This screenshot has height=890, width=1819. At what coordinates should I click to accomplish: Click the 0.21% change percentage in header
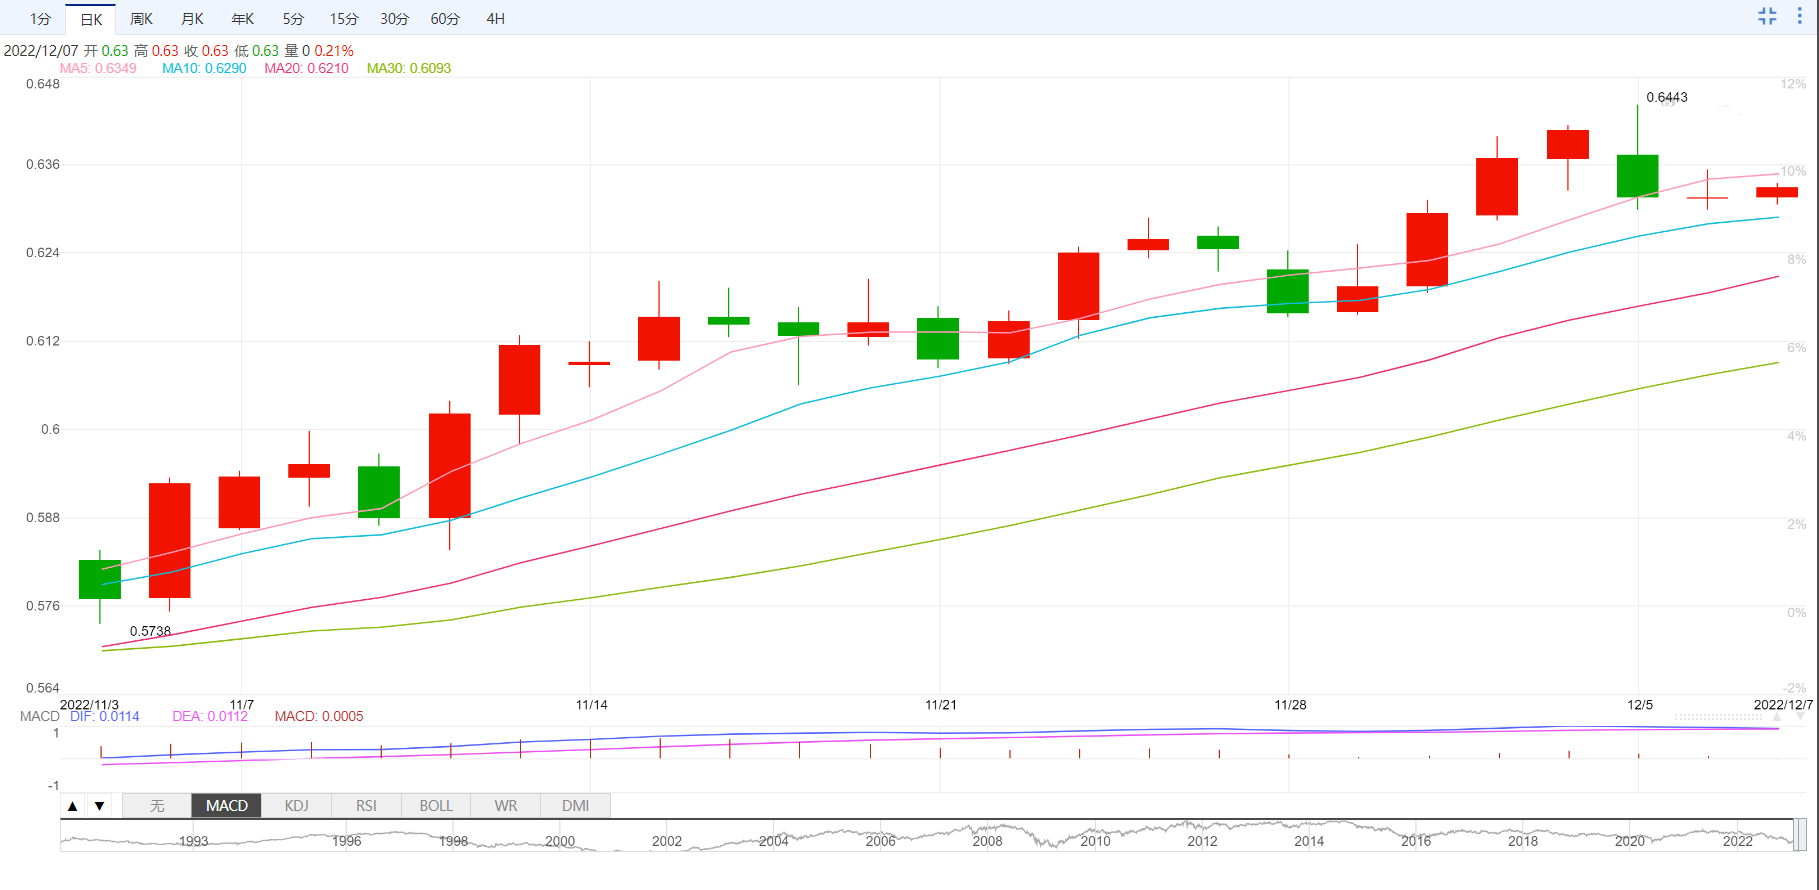coord(334,50)
